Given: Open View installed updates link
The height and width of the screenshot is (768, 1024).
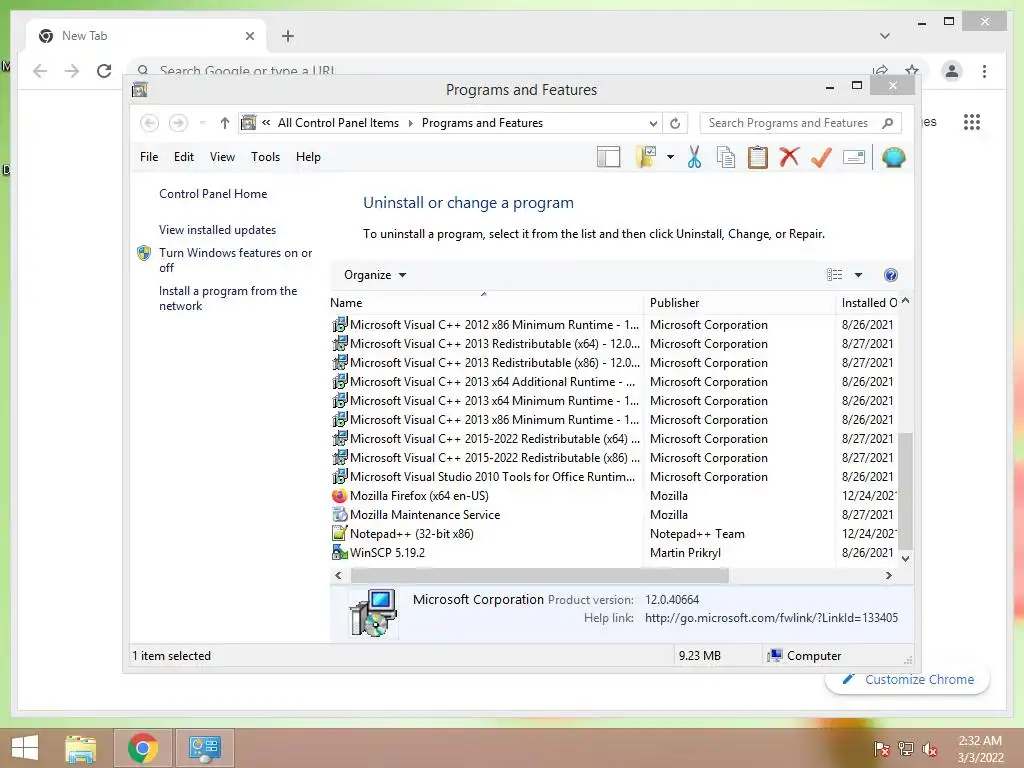Looking at the screenshot, I should [217, 230].
